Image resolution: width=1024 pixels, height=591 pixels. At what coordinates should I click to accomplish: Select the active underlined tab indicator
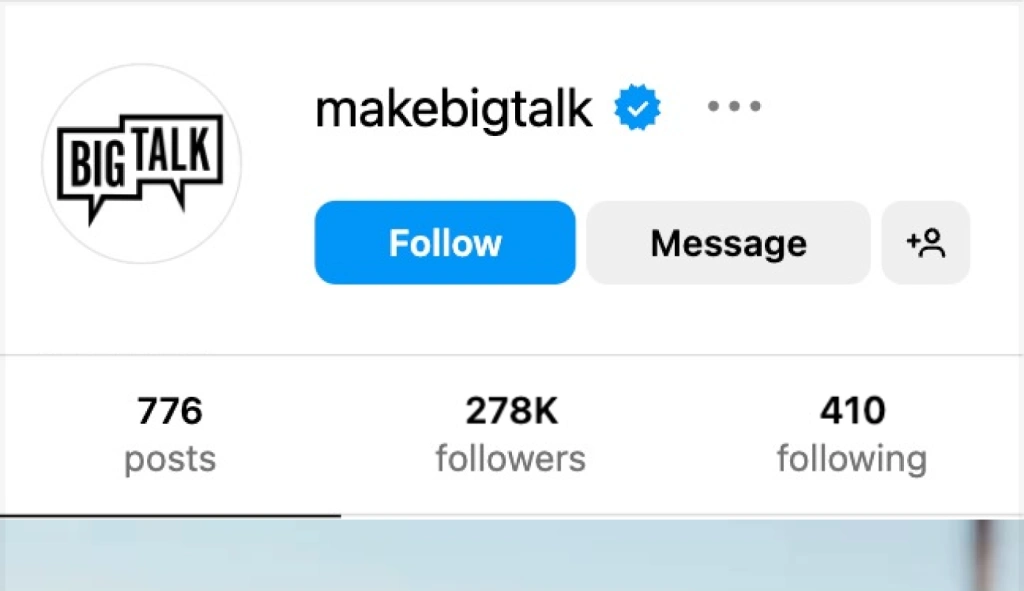coord(170,515)
